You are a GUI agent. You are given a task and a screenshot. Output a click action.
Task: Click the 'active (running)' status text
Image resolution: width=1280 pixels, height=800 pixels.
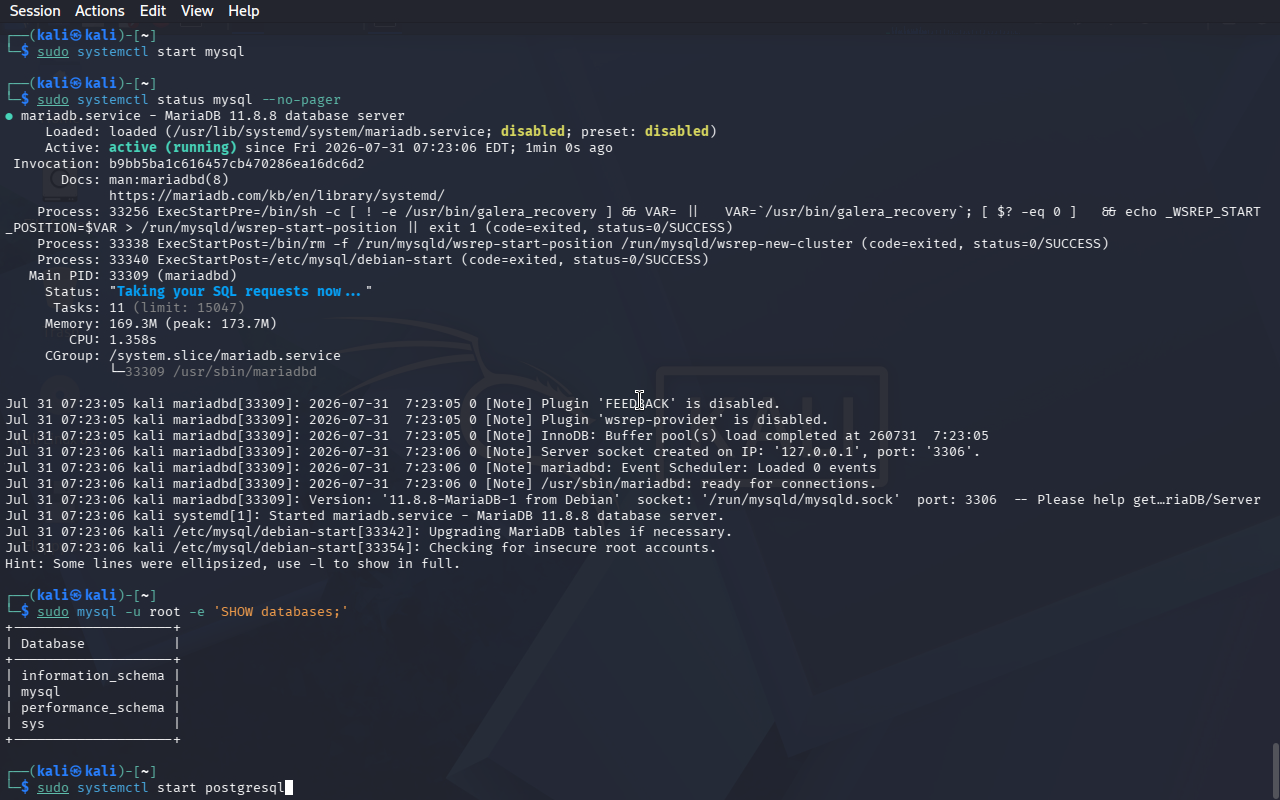[173, 147]
